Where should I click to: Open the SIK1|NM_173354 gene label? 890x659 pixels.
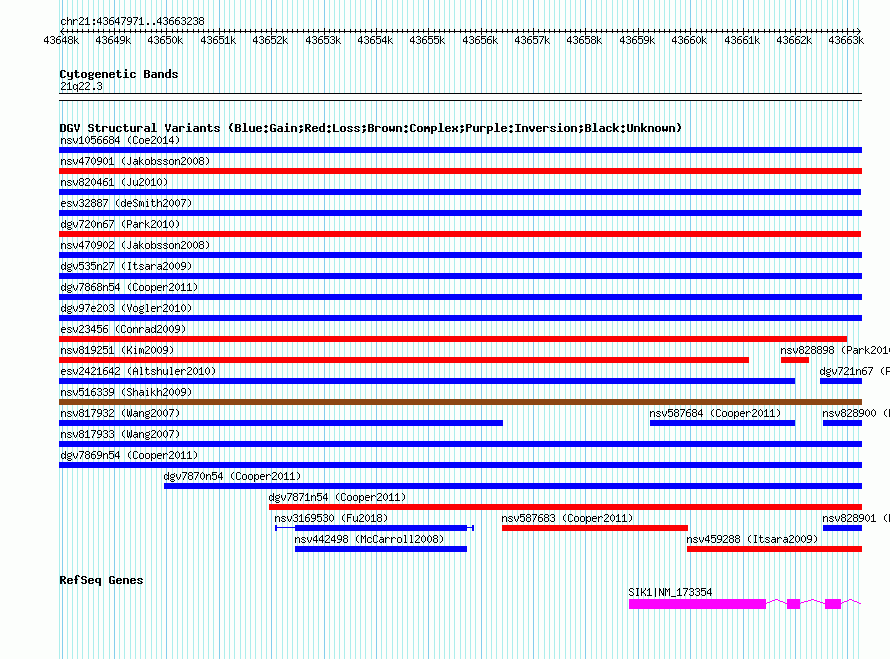(670, 592)
